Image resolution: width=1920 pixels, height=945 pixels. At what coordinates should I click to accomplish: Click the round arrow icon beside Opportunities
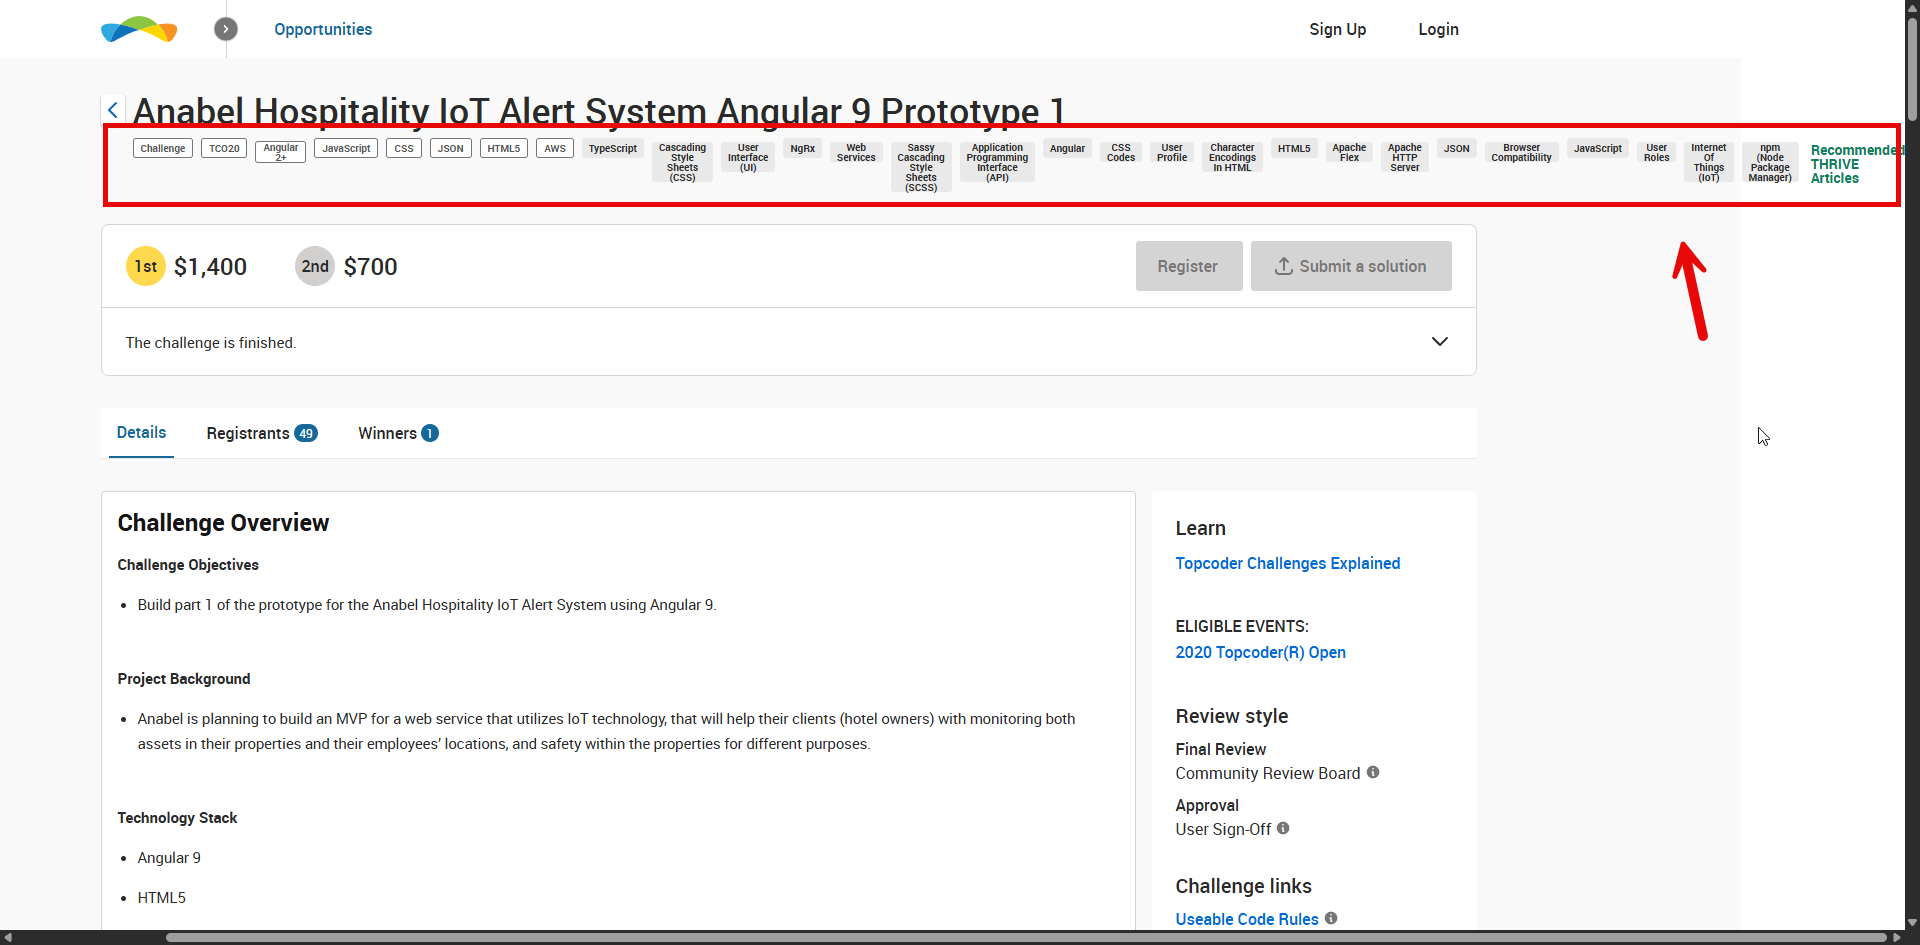click(226, 29)
